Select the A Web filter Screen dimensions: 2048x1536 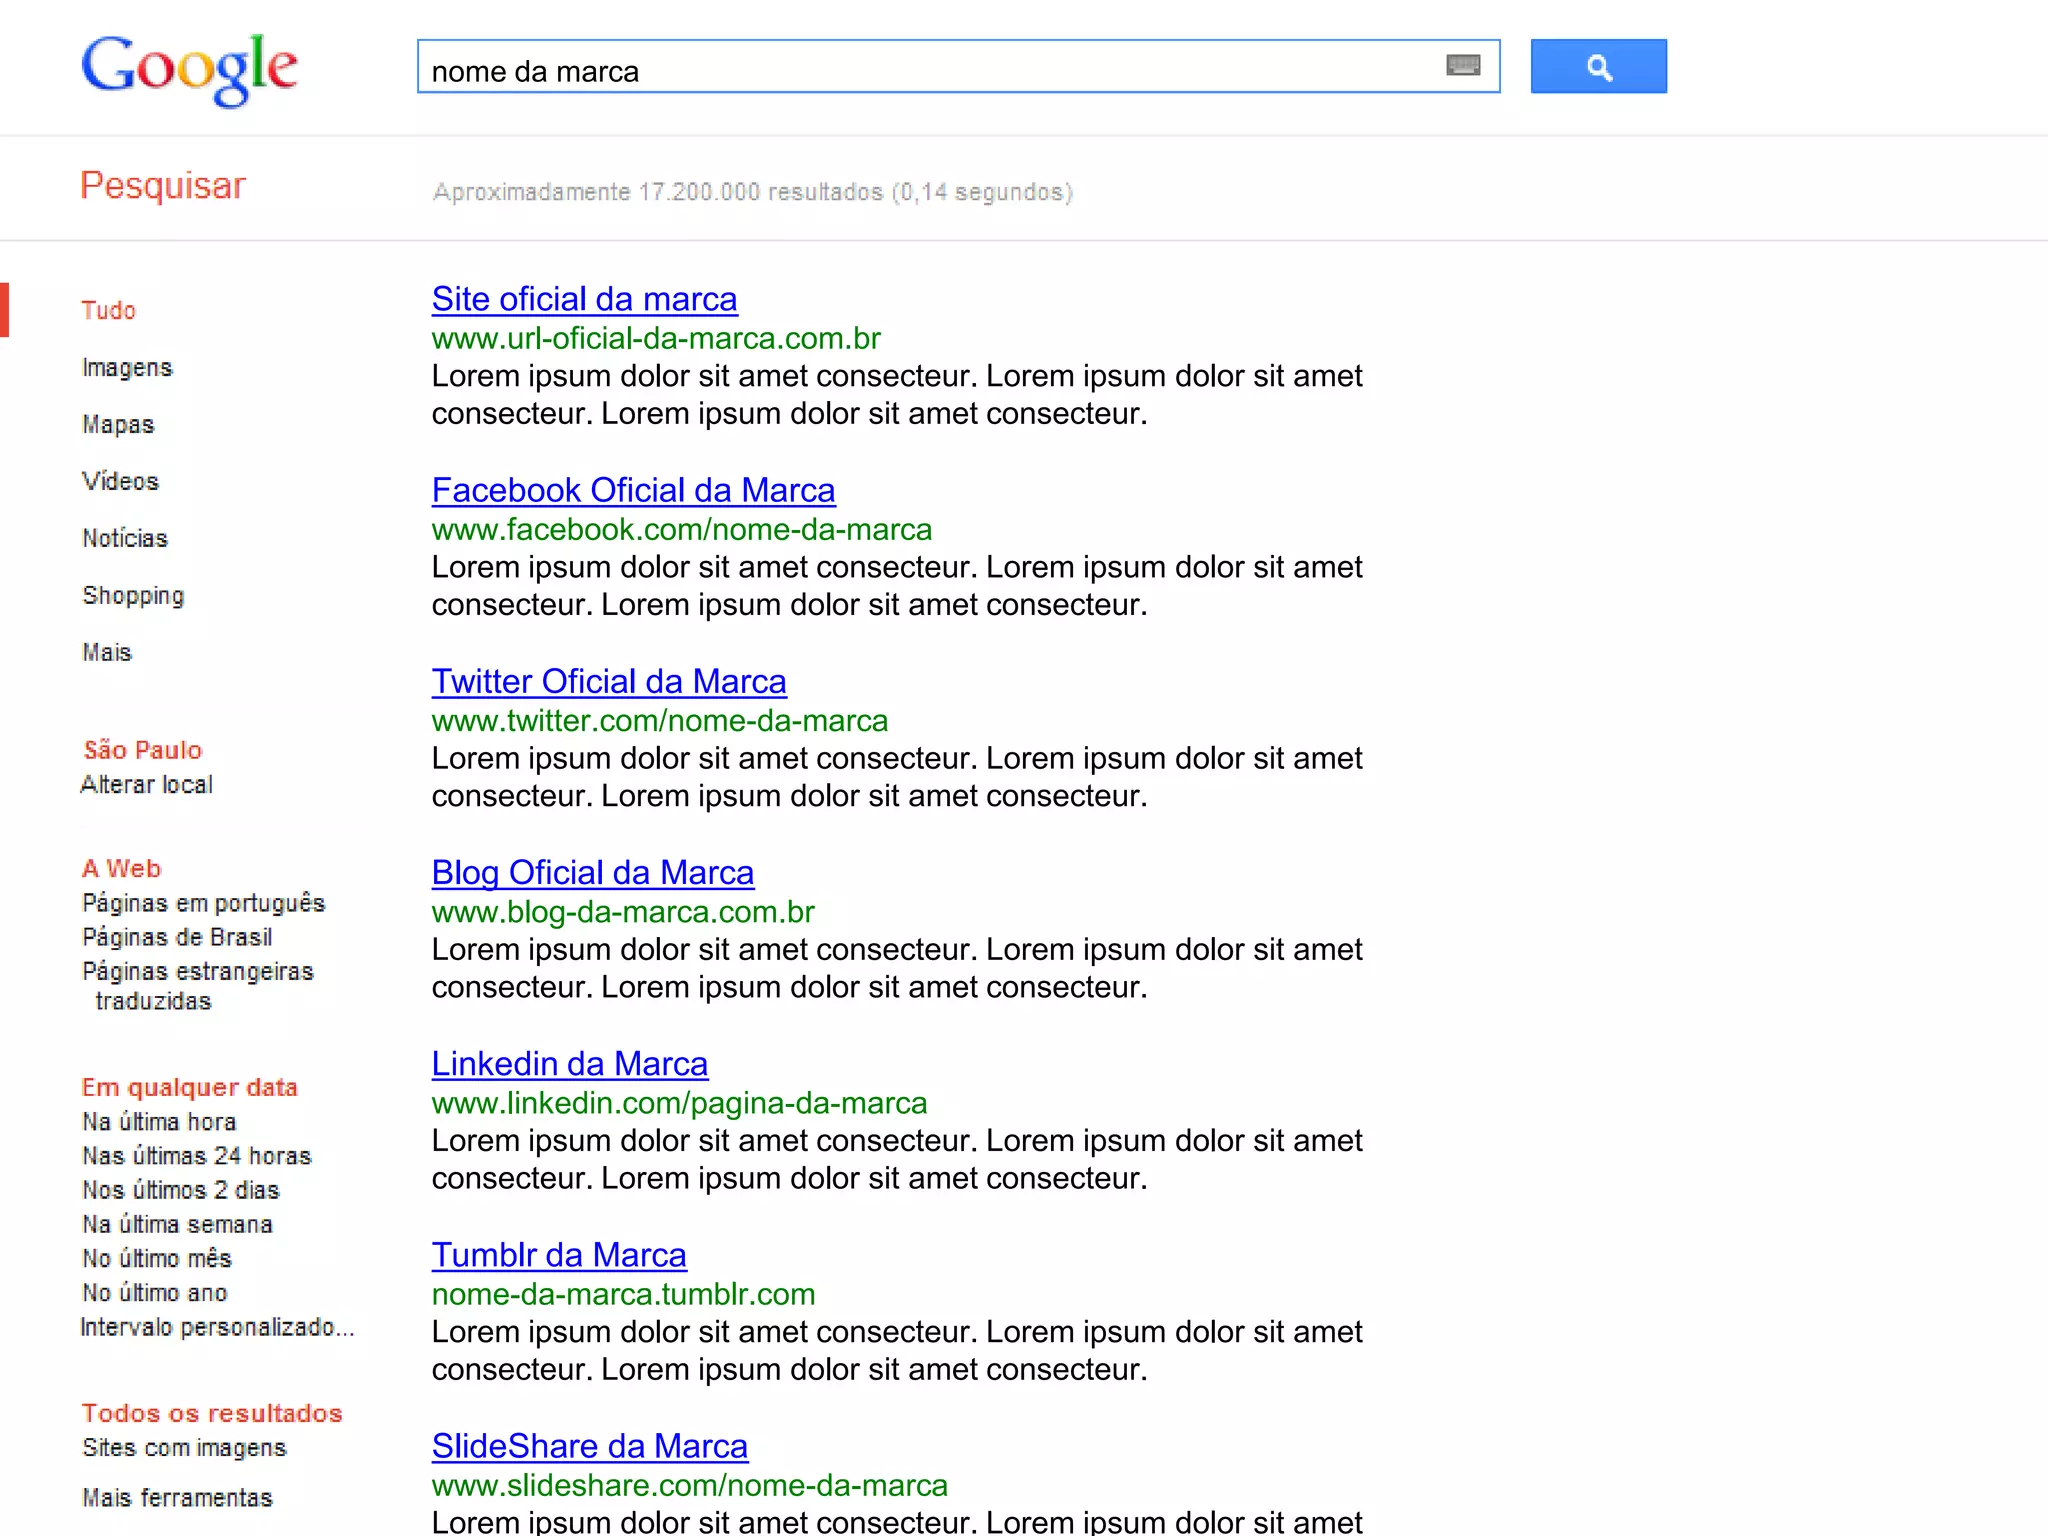tap(121, 869)
